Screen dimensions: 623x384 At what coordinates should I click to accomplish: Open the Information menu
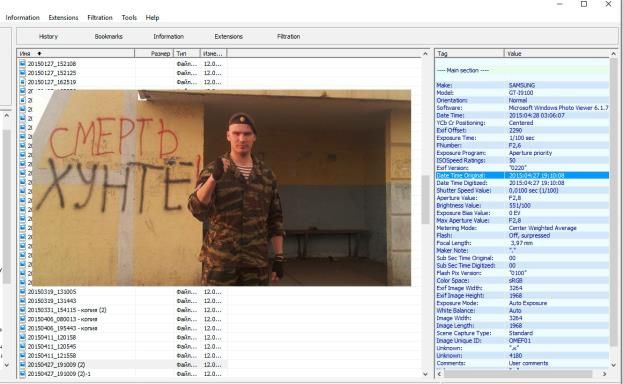click(x=23, y=17)
